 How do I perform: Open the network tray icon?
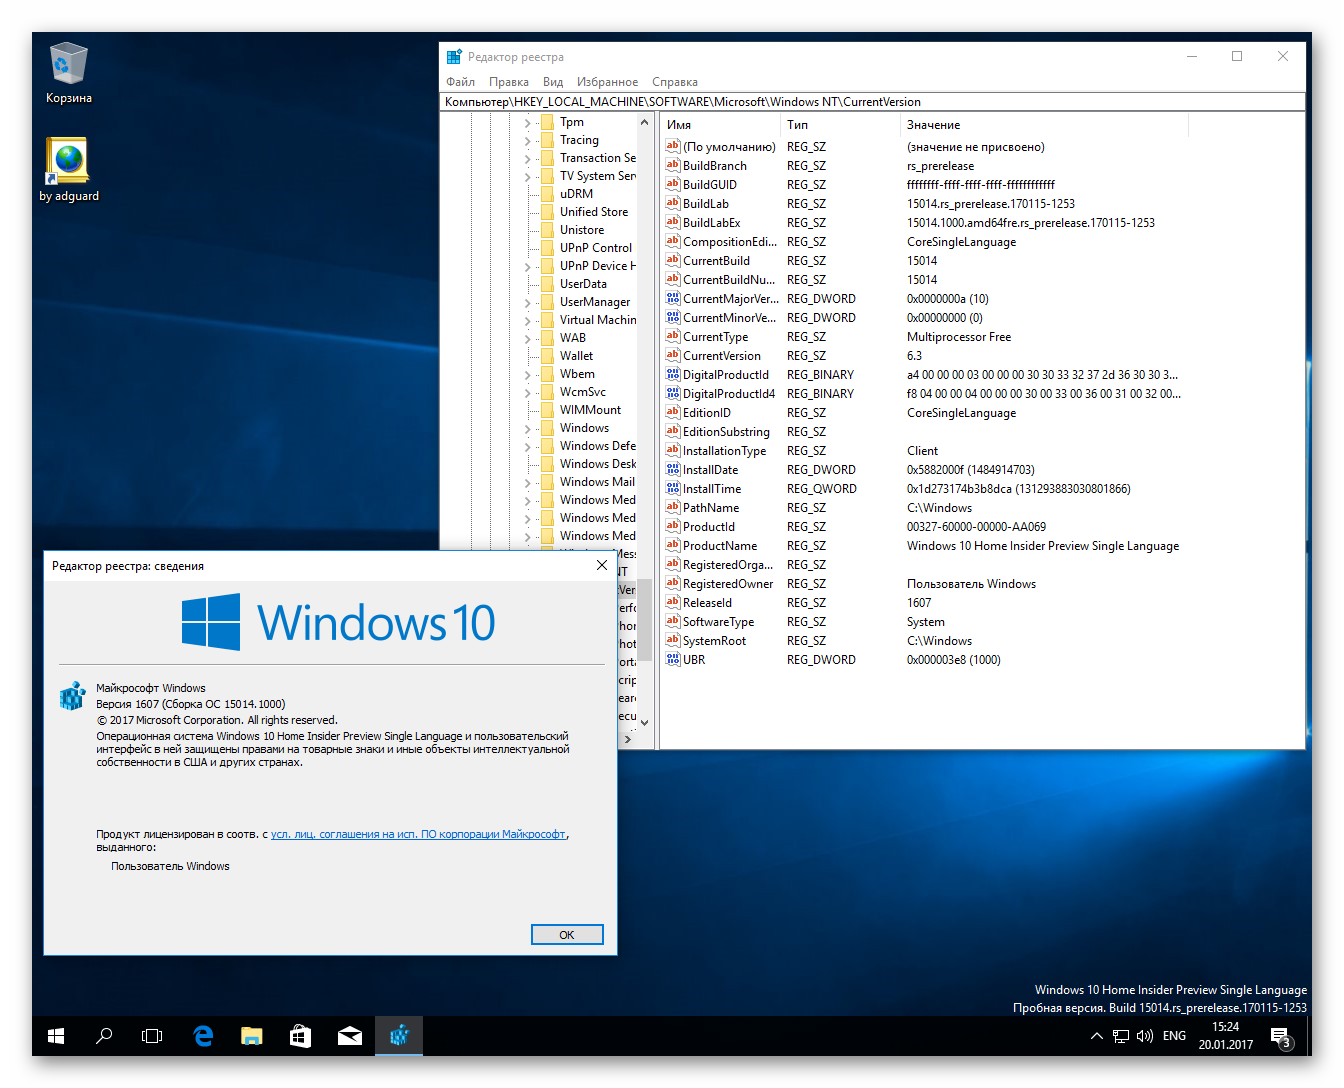(x=1121, y=1036)
